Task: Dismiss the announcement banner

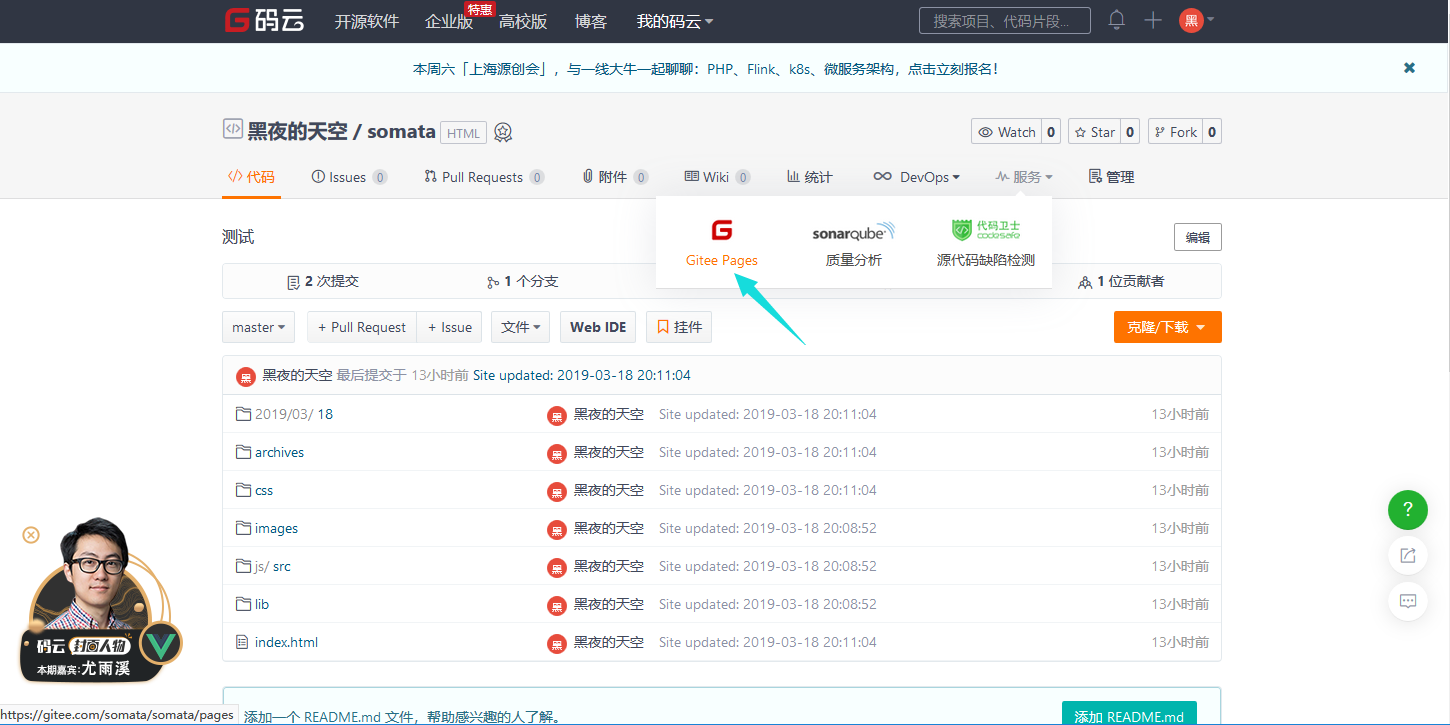Action: pyautogui.click(x=1409, y=68)
